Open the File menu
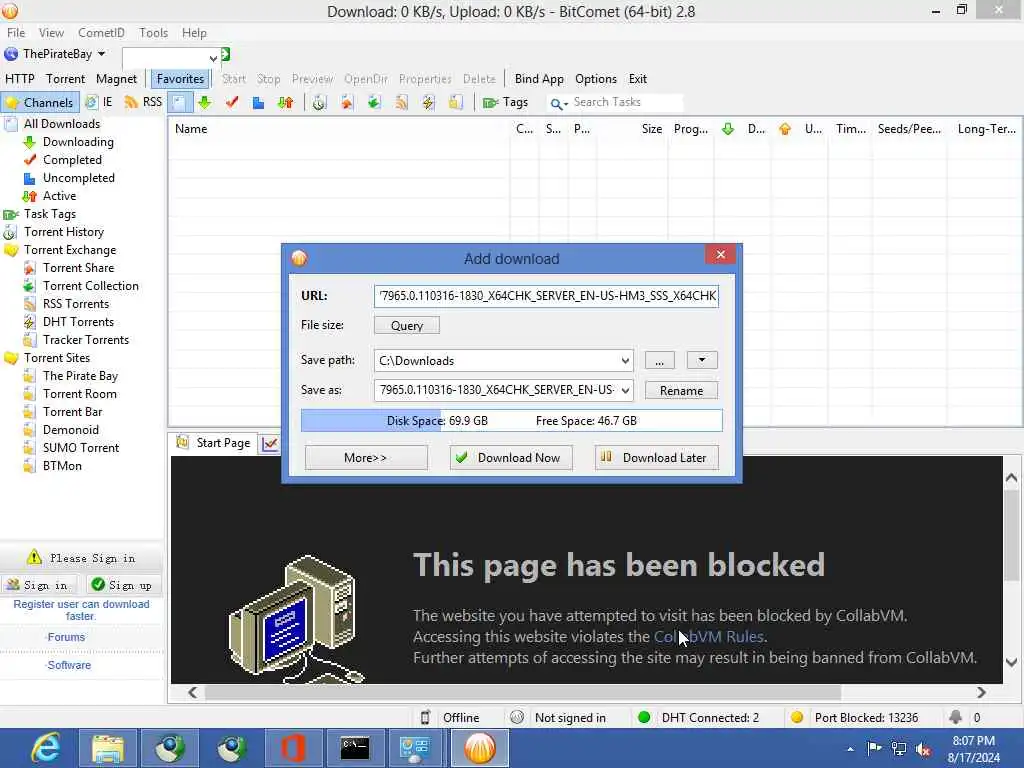 click(x=16, y=33)
